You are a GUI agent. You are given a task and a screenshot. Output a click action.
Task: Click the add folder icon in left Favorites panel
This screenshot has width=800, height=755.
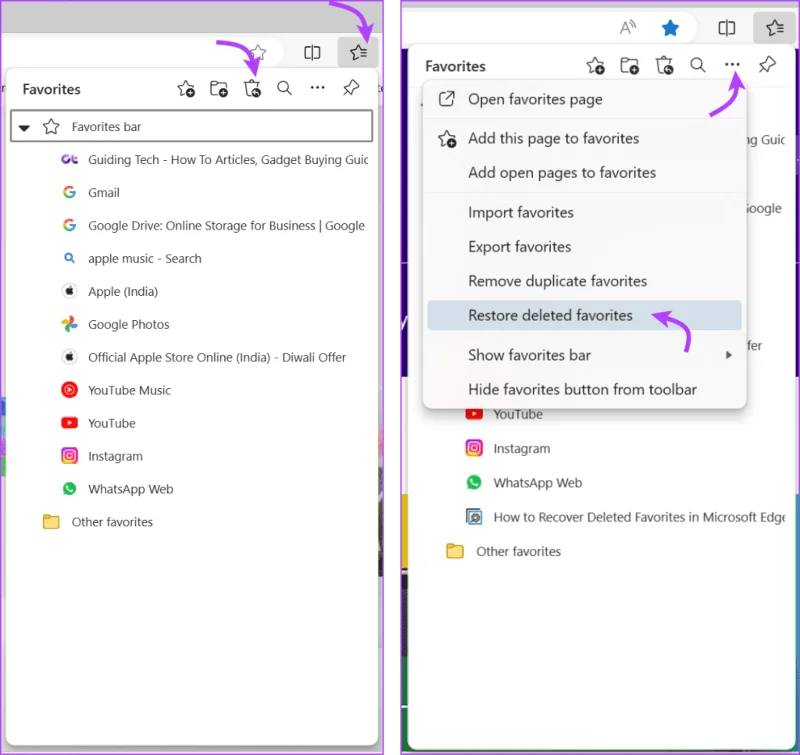[x=219, y=89]
